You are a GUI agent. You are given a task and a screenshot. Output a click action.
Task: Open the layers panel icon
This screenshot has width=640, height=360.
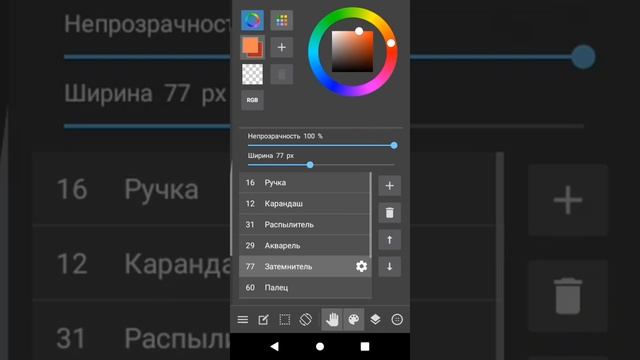[375, 320]
